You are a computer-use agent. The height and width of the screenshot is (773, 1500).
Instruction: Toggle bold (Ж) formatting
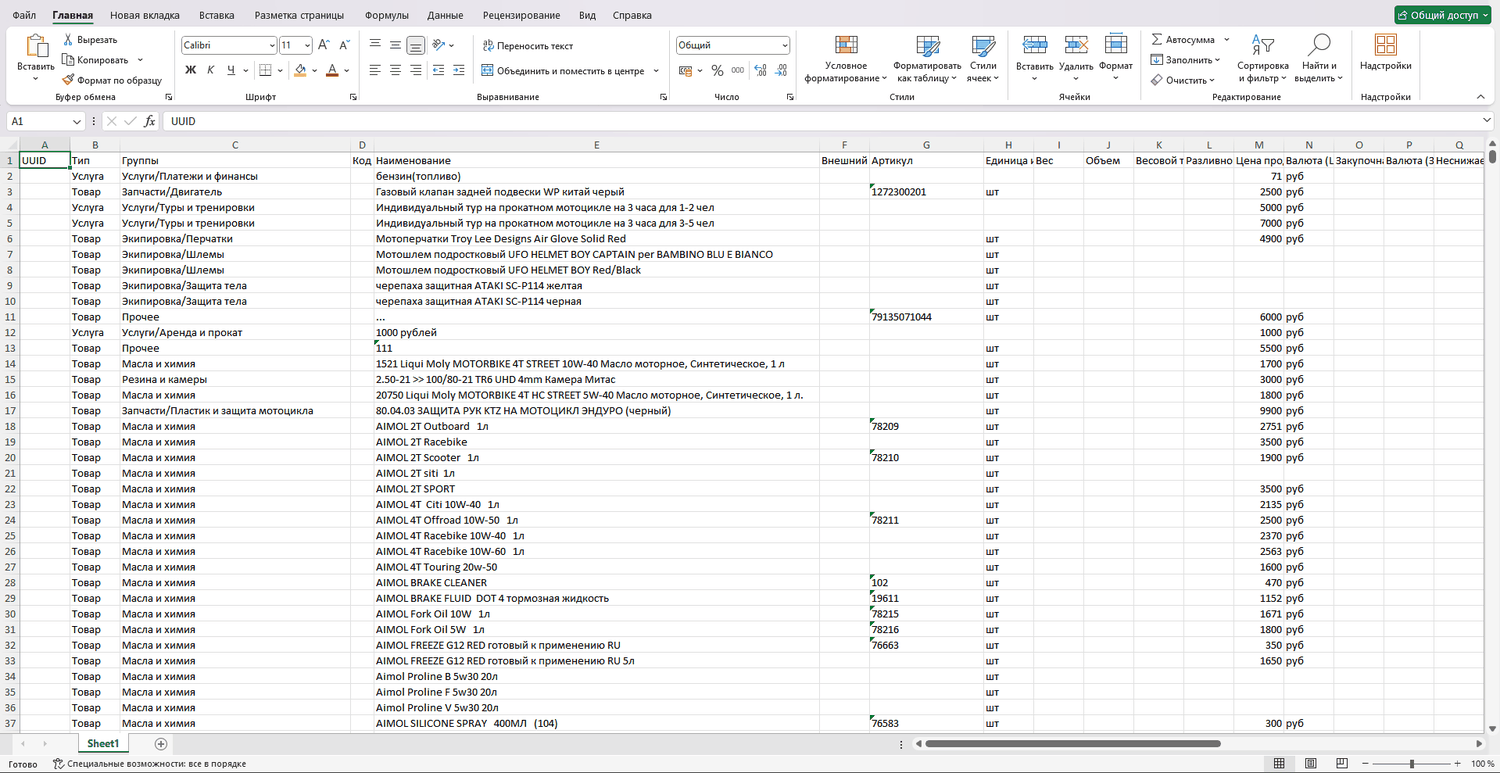tap(191, 70)
